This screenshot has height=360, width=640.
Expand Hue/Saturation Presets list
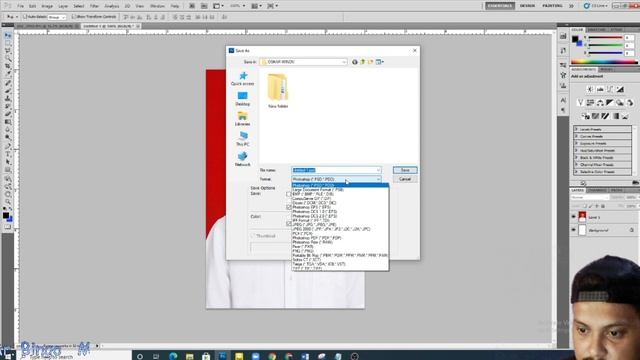click(x=576, y=151)
